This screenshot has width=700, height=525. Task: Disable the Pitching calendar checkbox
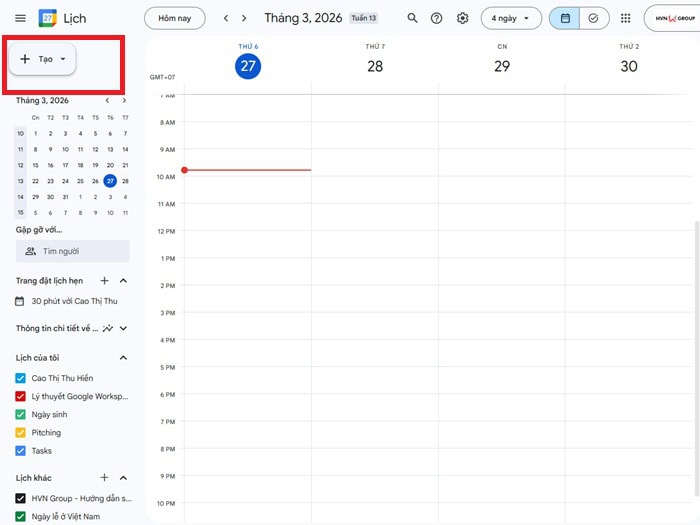point(20,433)
